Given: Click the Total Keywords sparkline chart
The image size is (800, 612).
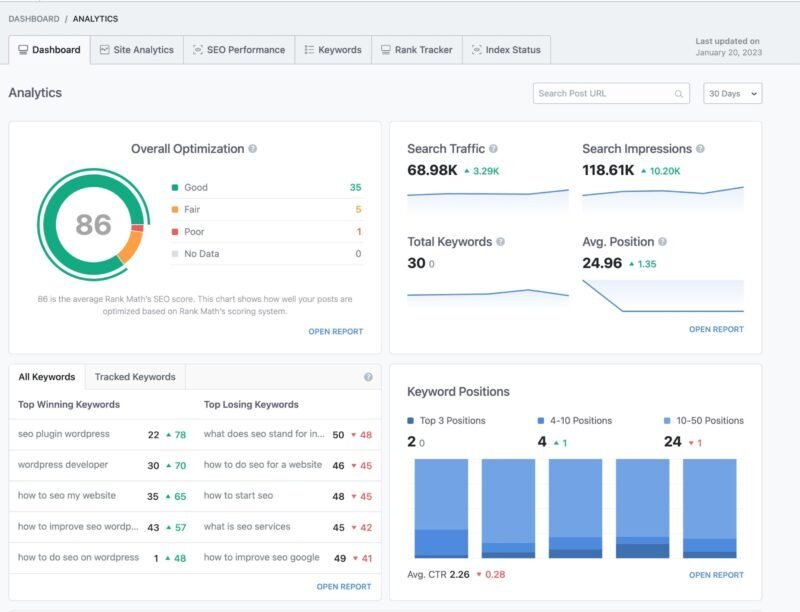Looking at the screenshot, I should 488,297.
